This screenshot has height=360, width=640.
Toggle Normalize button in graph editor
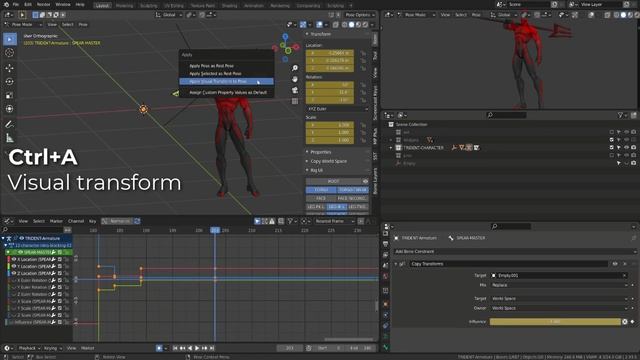coord(117,221)
